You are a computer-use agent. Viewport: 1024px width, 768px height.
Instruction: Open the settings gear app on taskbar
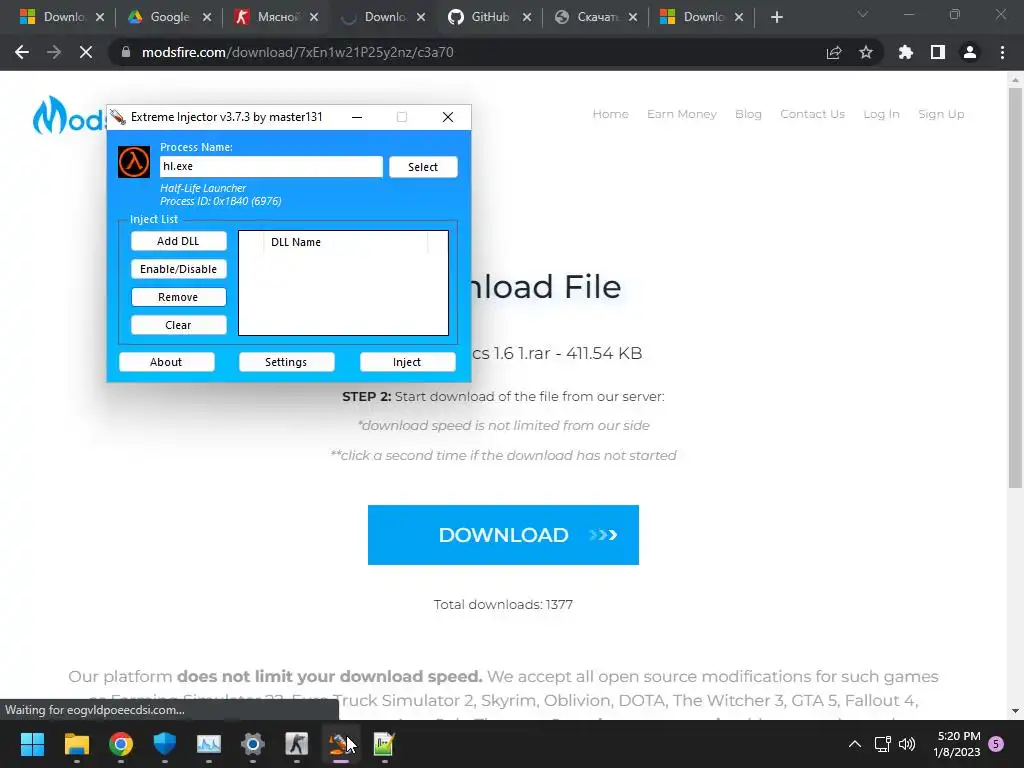tap(253, 744)
